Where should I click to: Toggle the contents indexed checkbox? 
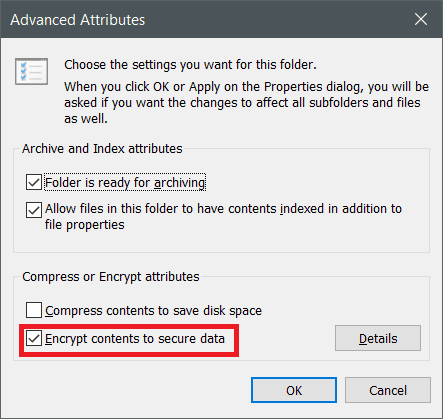pyautogui.click(x=34, y=210)
